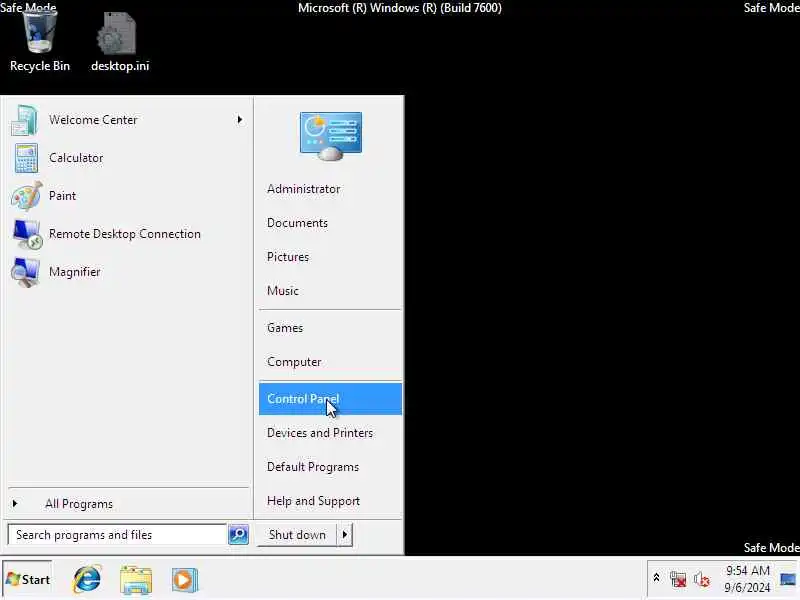Expand the Welcome Center submenu arrow
800x600 pixels.
(x=239, y=120)
